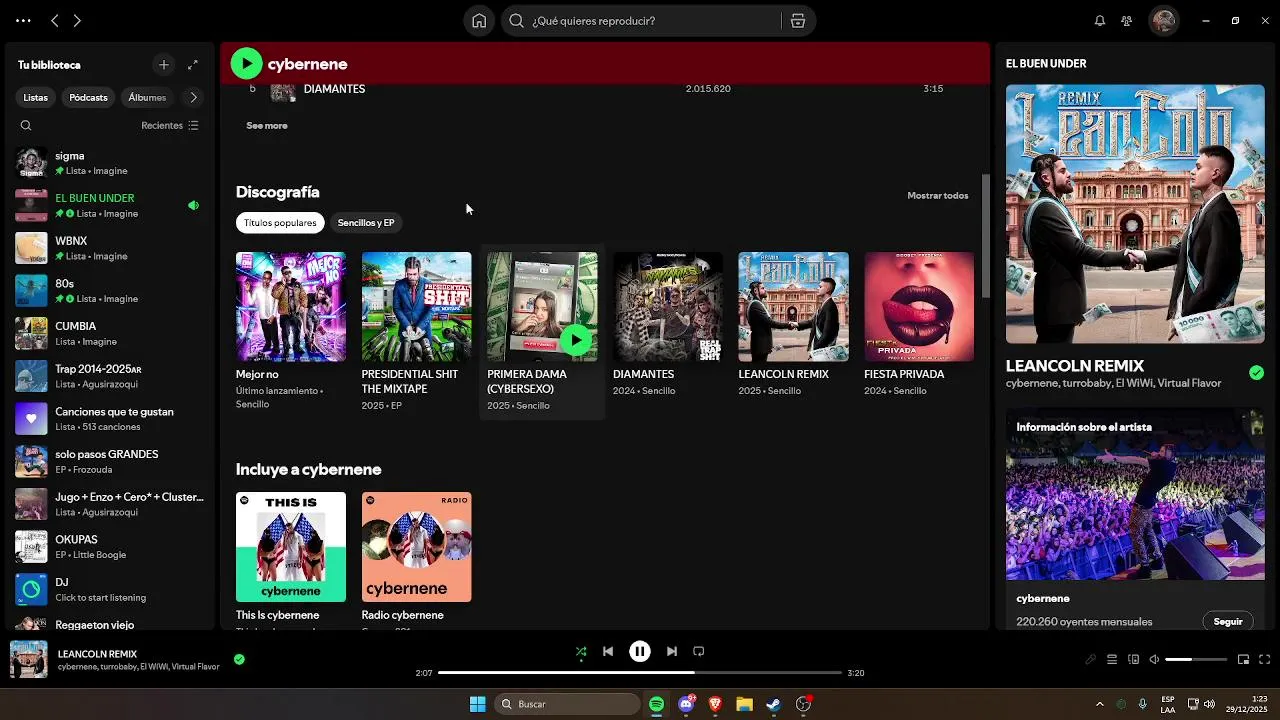Open the play queue
Image resolution: width=1280 pixels, height=720 pixels.
click(1111, 660)
